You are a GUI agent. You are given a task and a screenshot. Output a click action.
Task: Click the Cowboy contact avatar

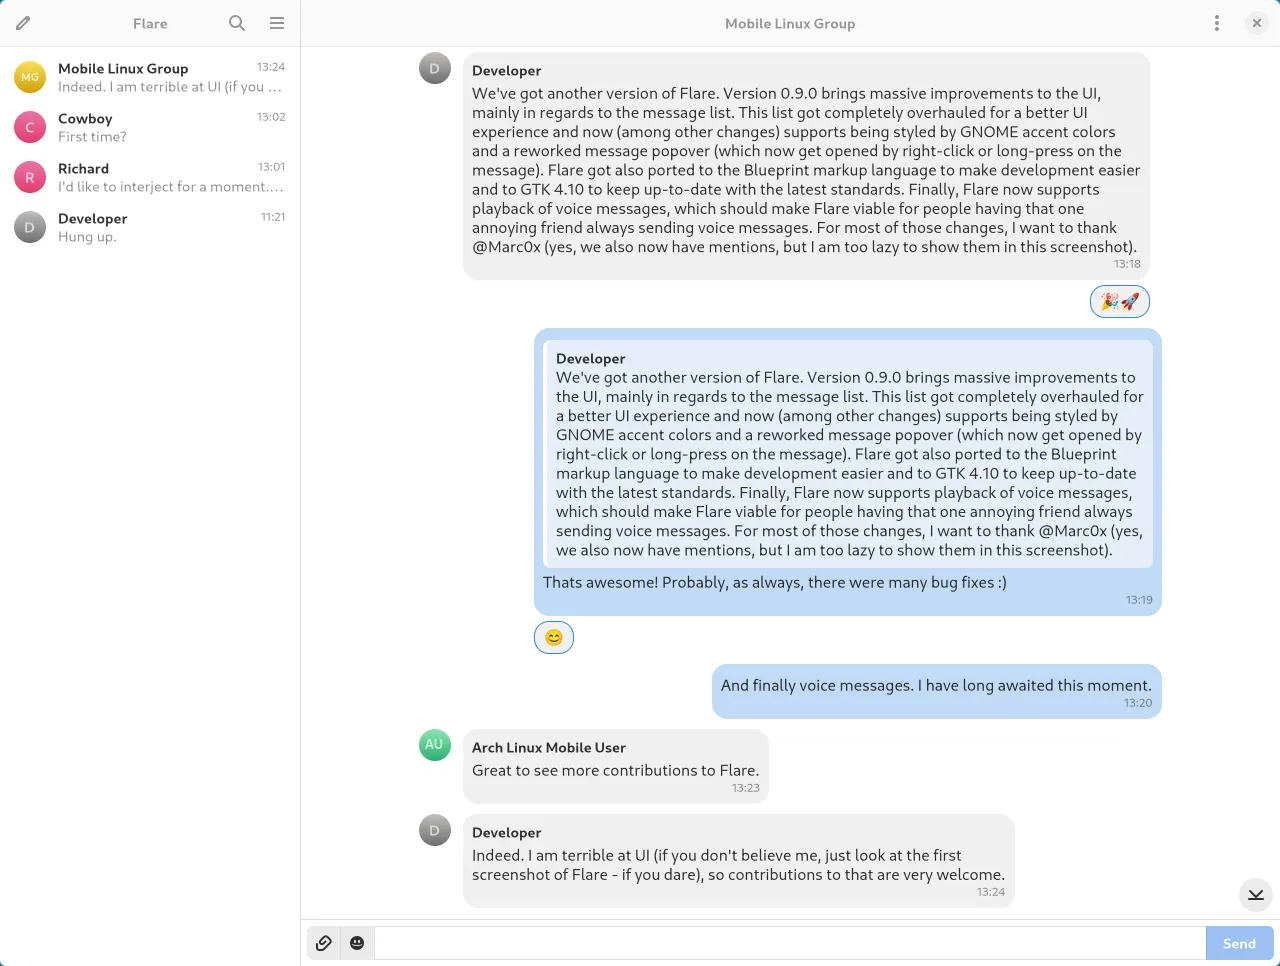[x=30, y=127]
